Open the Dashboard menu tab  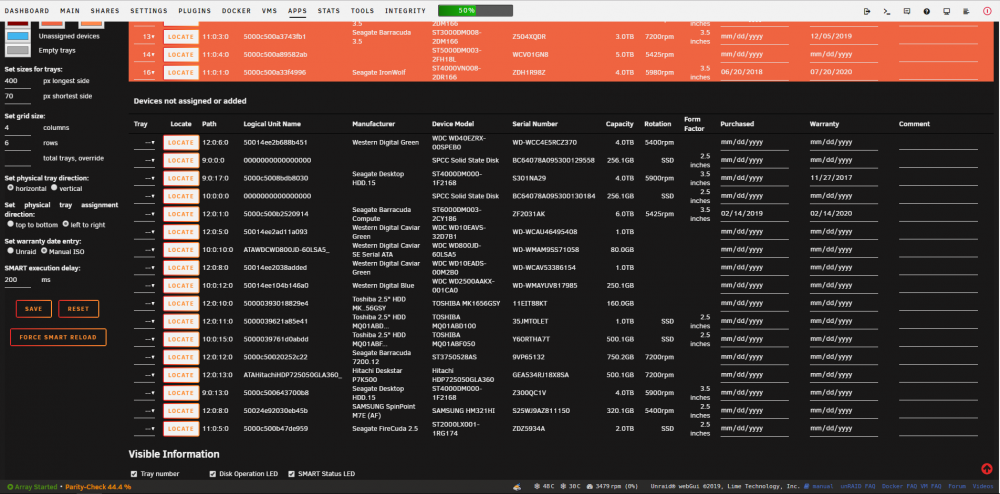click(27, 11)
